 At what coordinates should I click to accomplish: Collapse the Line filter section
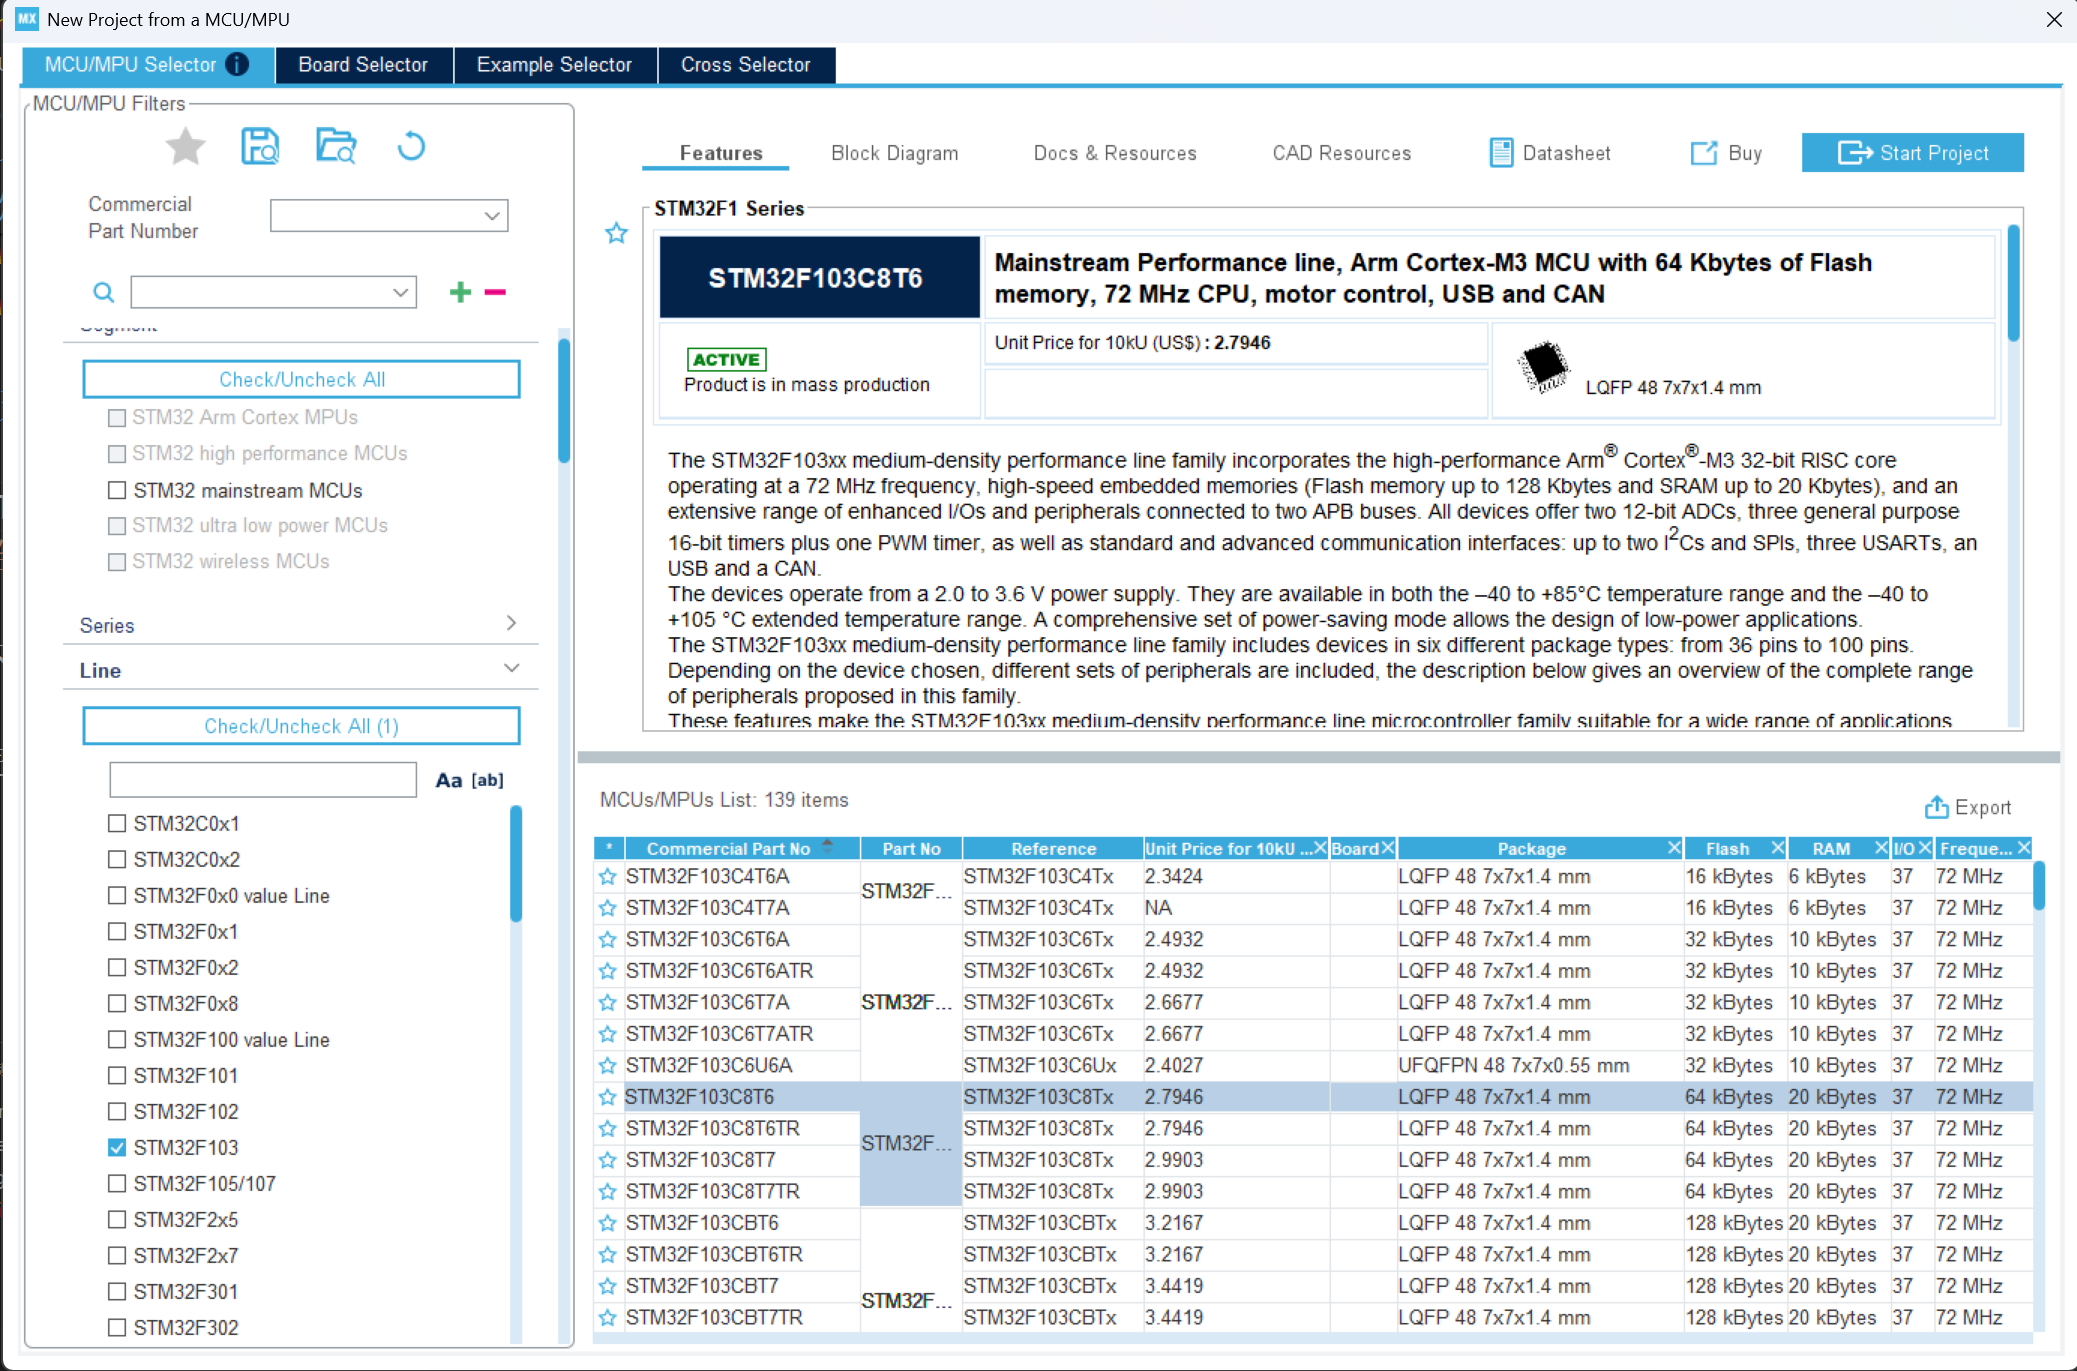(x=511, y=668)
